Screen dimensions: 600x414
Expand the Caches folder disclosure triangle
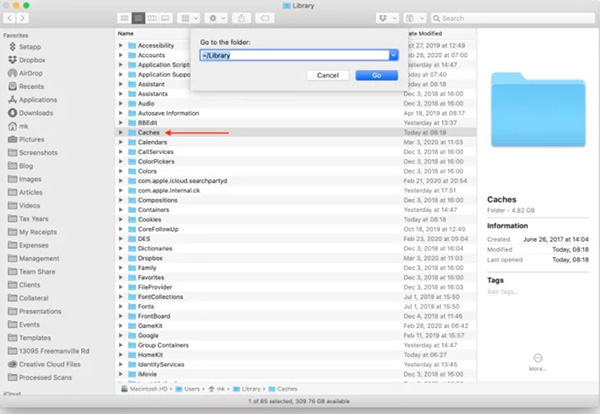tap(121, 132)
